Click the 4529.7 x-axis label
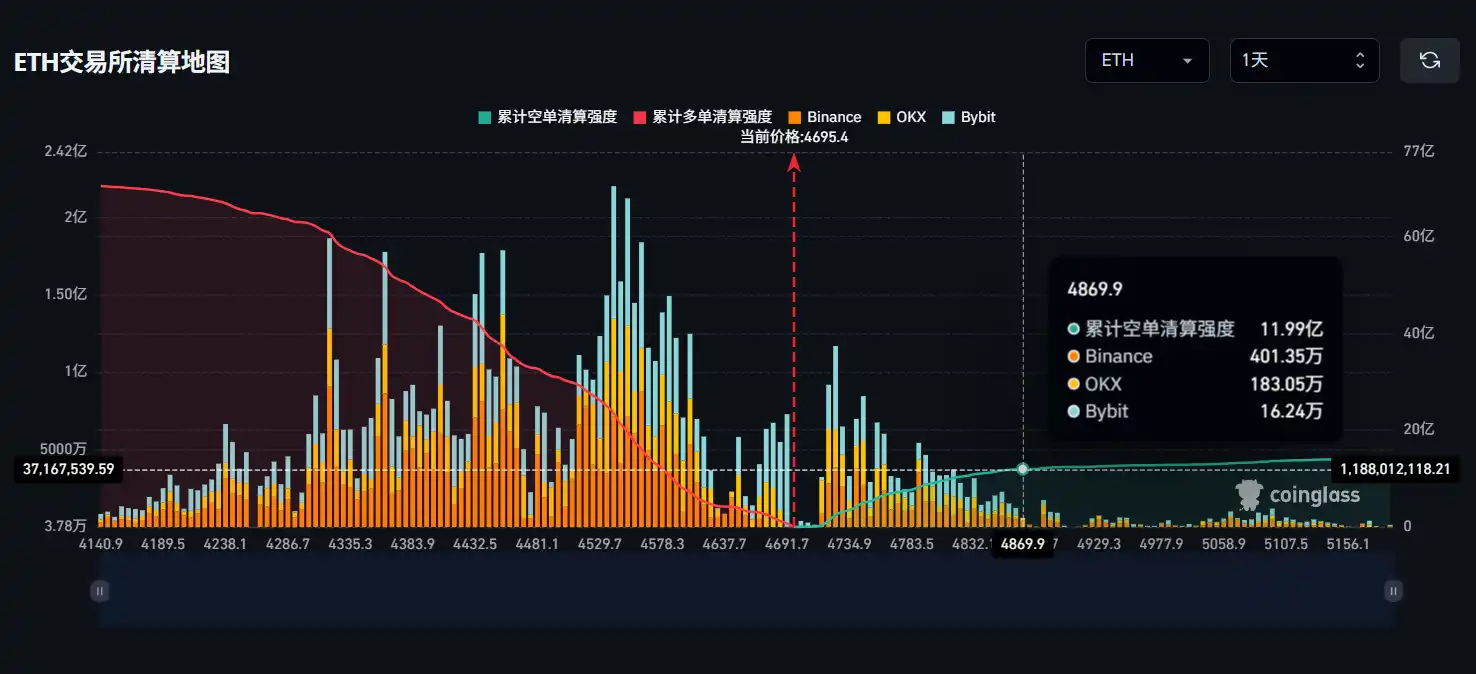The image size is (1476, 674). [600, 544]
